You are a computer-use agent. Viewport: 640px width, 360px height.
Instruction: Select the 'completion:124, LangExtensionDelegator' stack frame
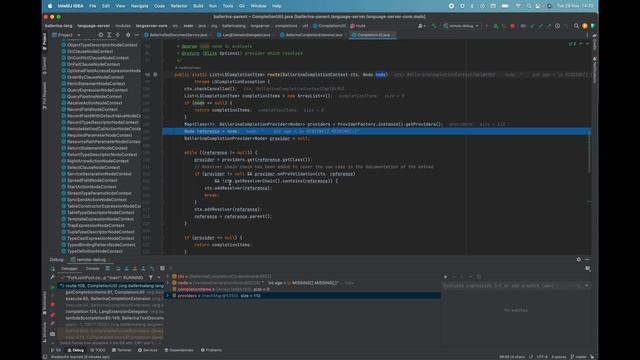[x=111, y=311]
